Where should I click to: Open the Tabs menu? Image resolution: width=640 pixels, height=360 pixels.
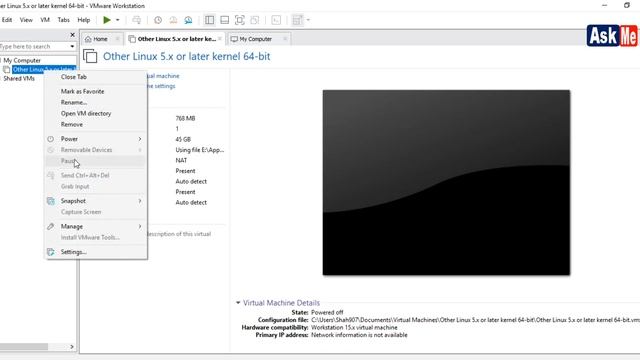click(x=64, y=20)
